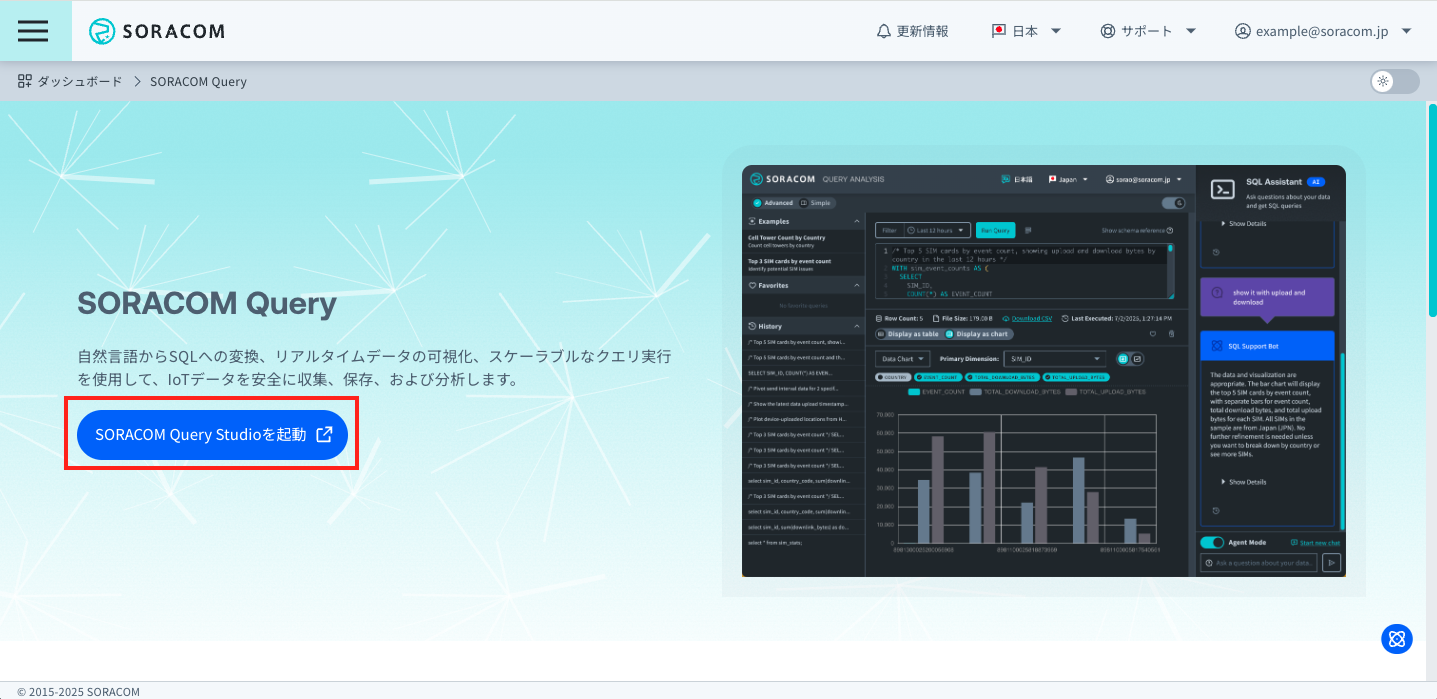The height and width of the screenshot is (699, 1437).
Task: Click the description starting 自然言語からSQLへの変換
Action: [375, 368]
